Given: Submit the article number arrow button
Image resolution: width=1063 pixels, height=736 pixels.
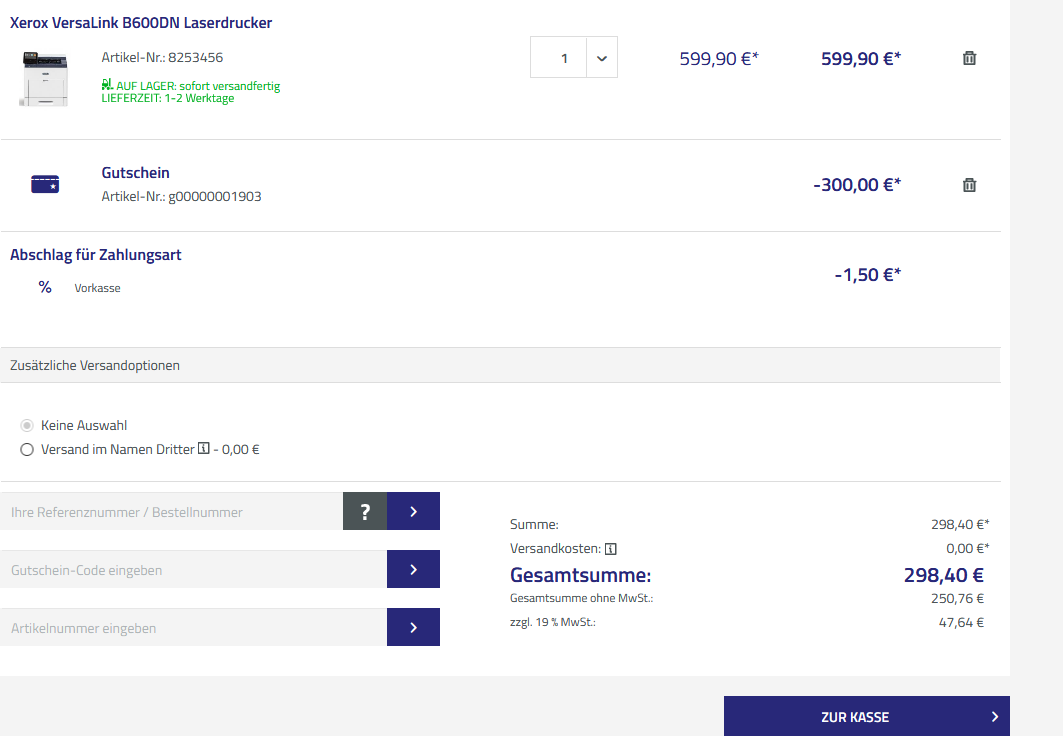Looking at the screenshot, I should 413,628.
